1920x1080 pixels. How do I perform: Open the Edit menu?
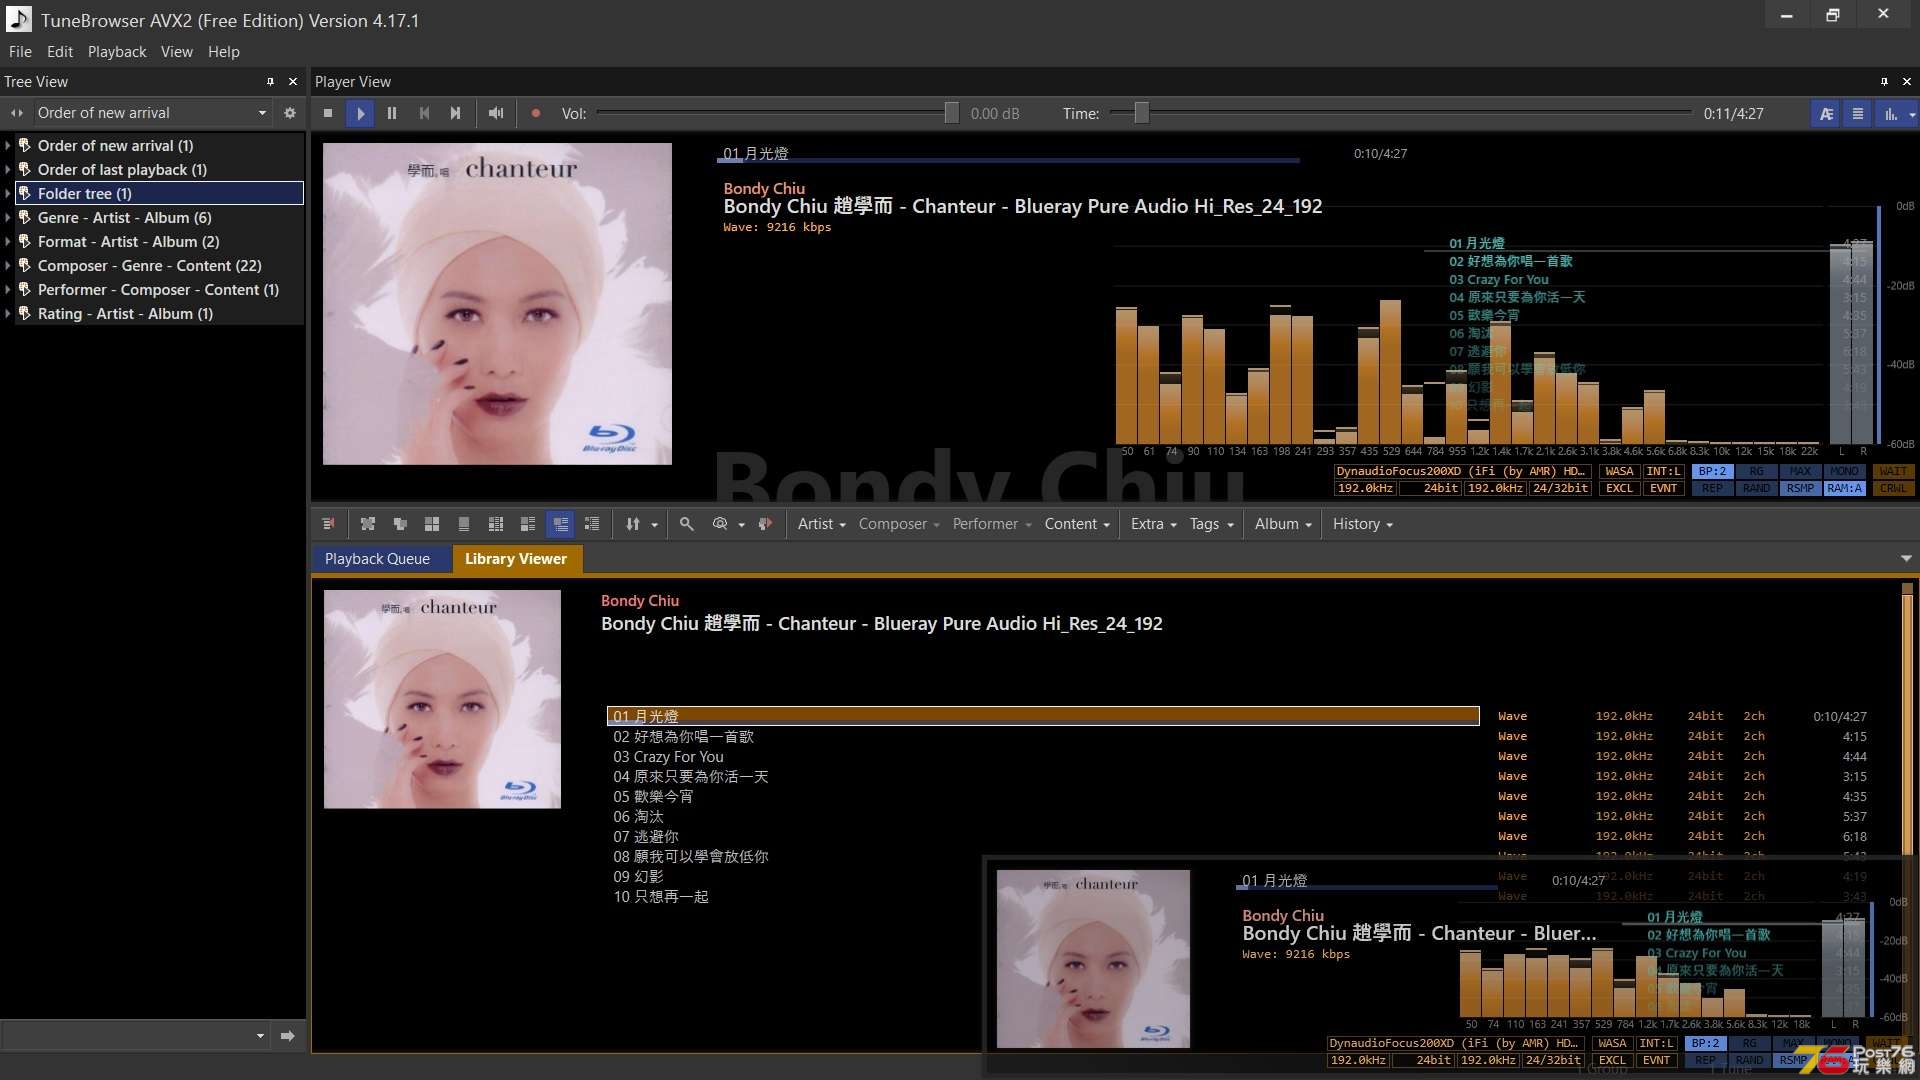(x=60, y=52)
